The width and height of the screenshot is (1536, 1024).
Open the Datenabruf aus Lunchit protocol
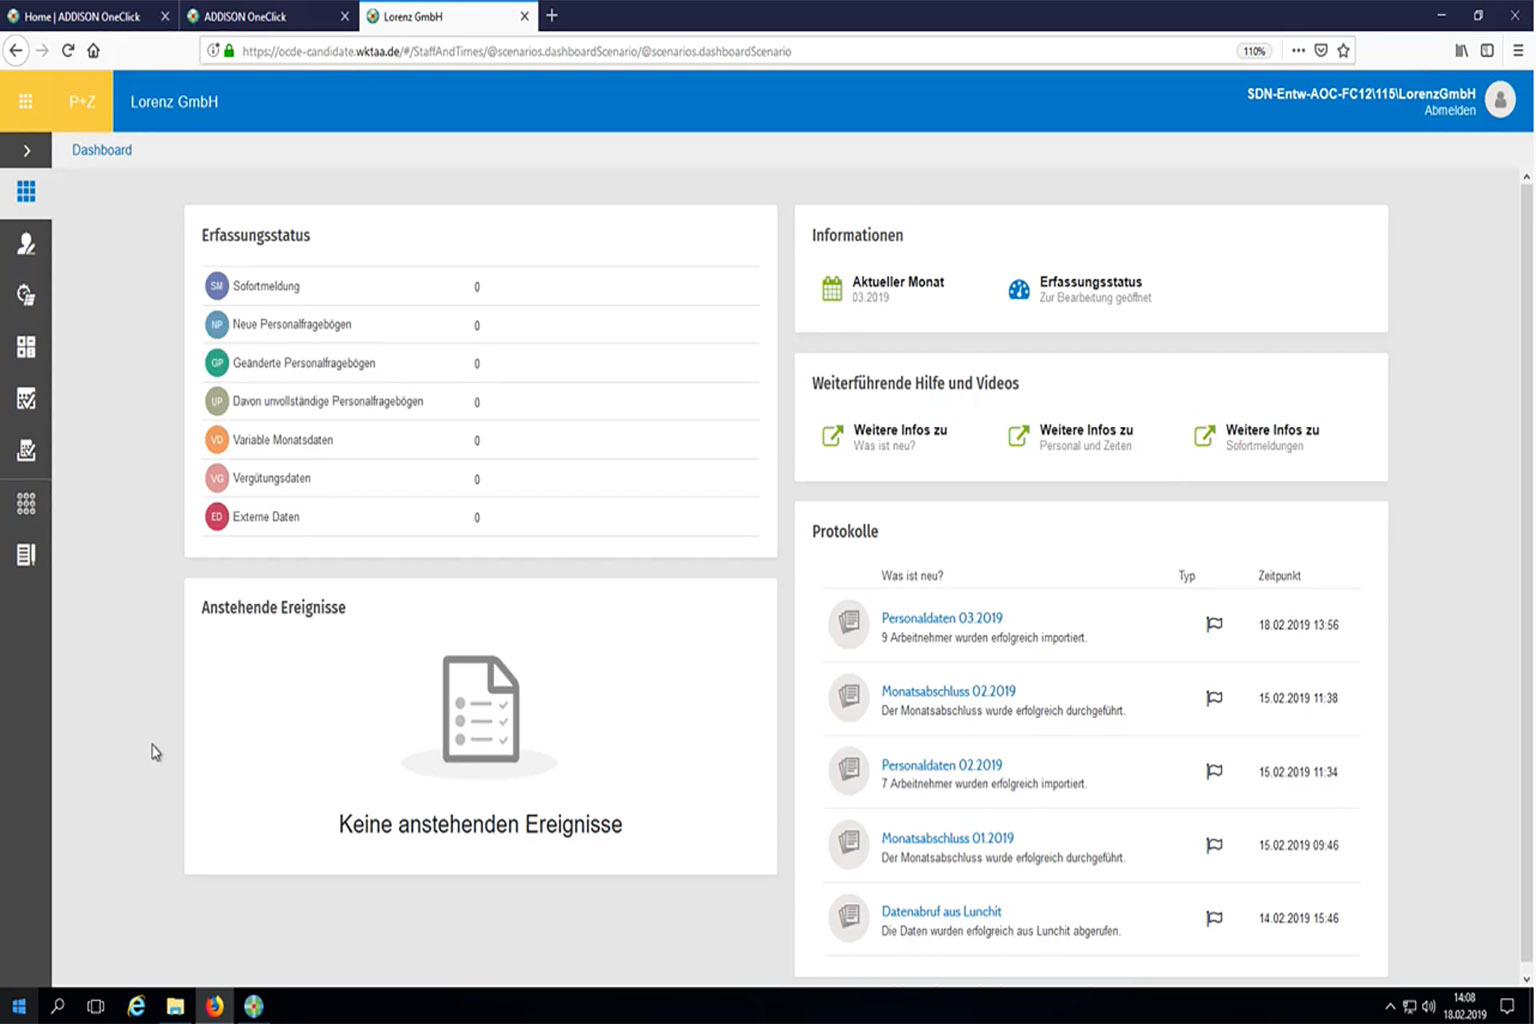coord(941,911)
